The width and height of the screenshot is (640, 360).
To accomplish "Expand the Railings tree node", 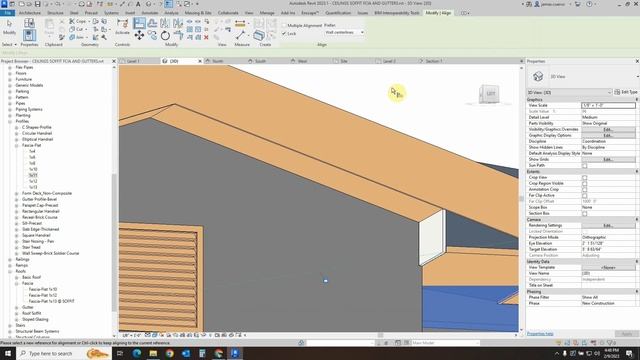I will [x=10, y=259].
